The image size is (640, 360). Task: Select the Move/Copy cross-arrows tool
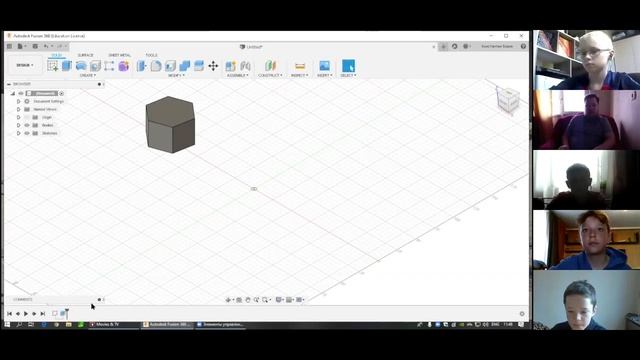click(213, 66)
